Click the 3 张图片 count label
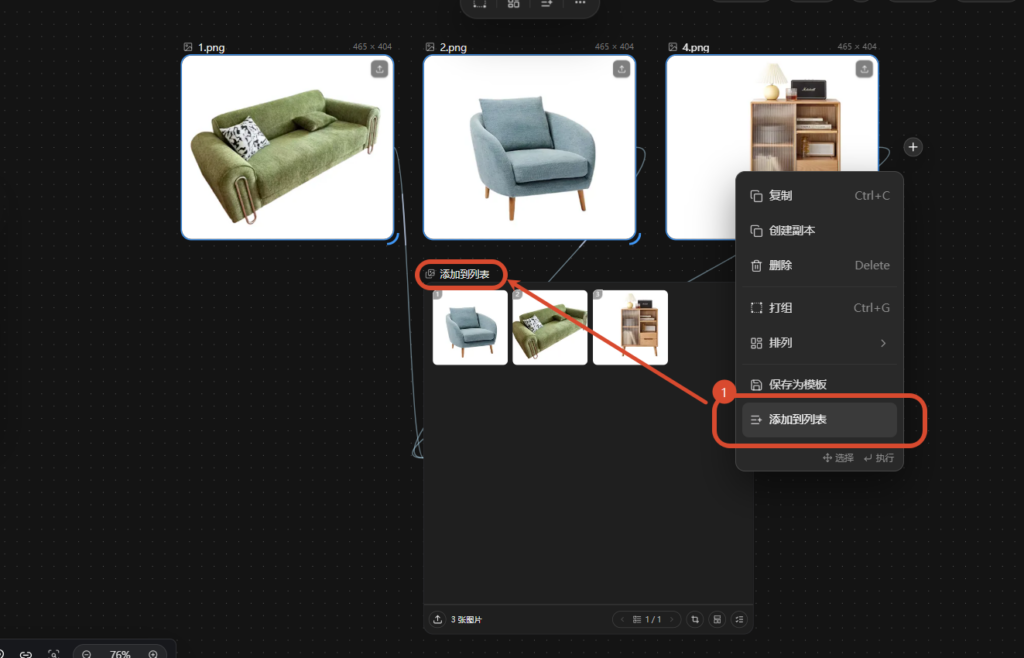Viewport: 1024px width, 658px height. (x=466, y=619)
